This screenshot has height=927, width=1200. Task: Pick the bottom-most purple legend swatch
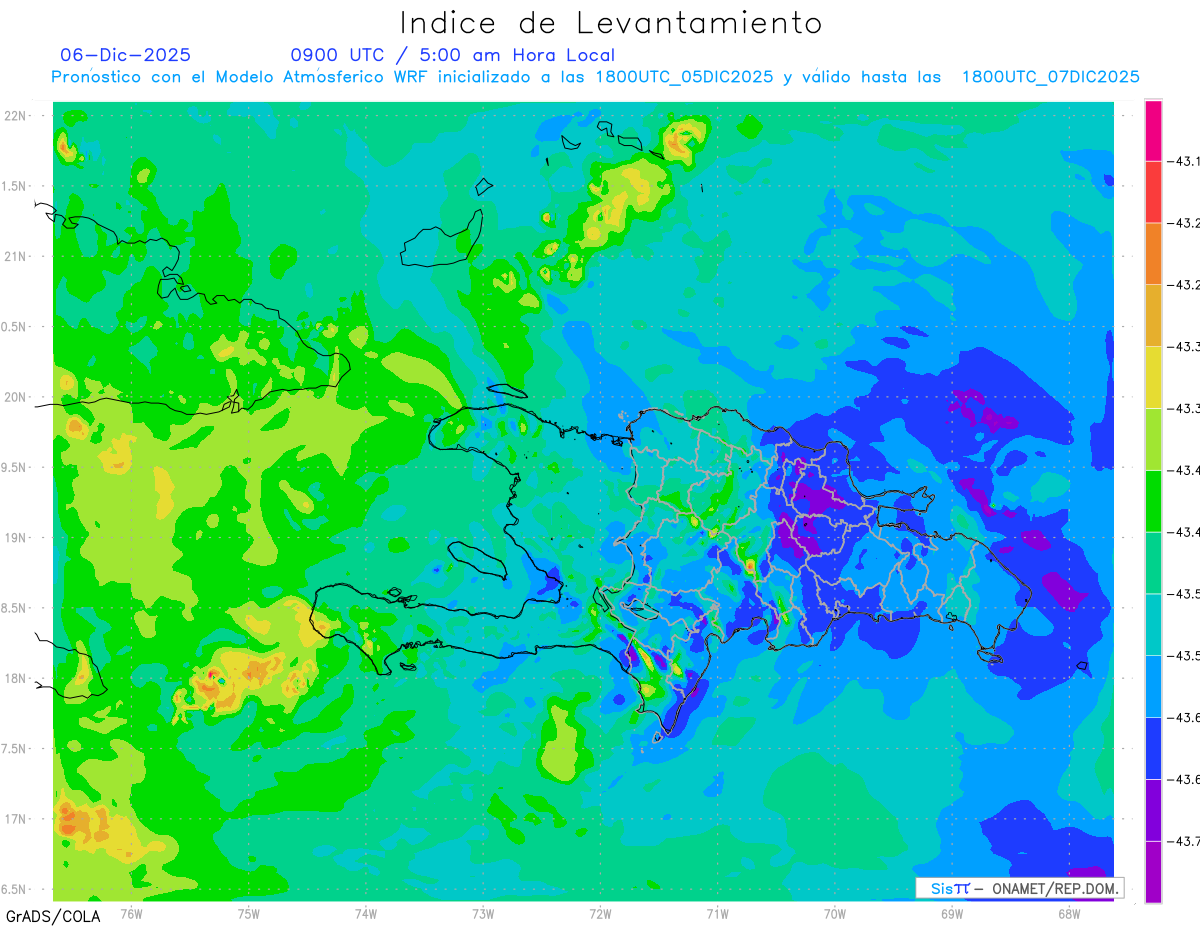[1153, 871]
